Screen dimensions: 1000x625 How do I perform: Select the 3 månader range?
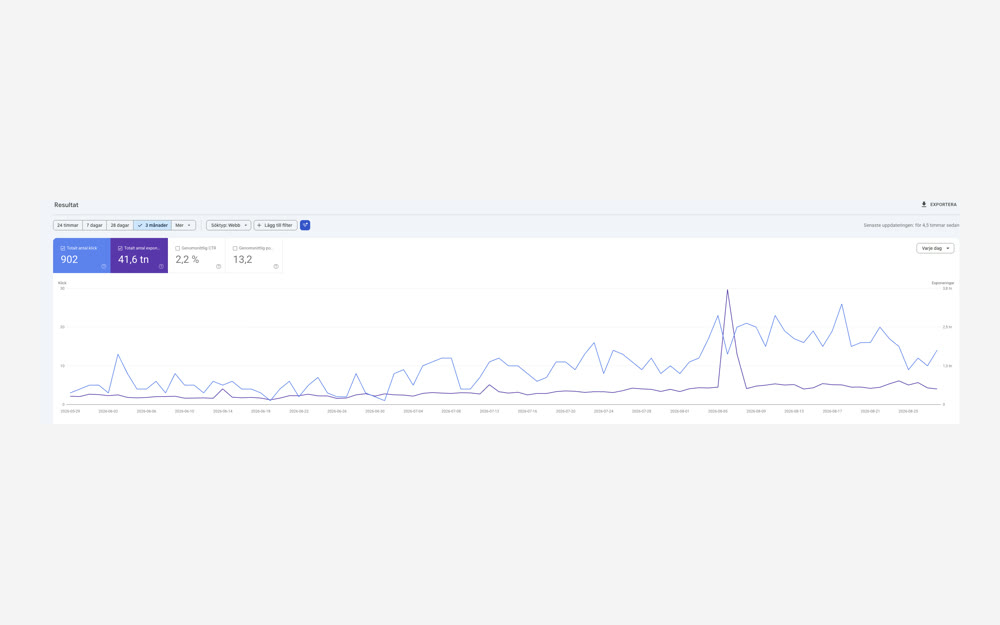(152, 225)
